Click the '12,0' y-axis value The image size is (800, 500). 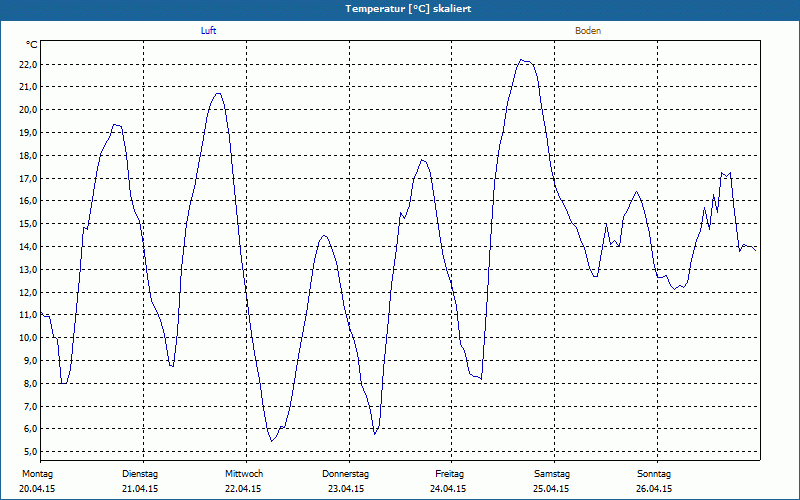coord(28,292)
